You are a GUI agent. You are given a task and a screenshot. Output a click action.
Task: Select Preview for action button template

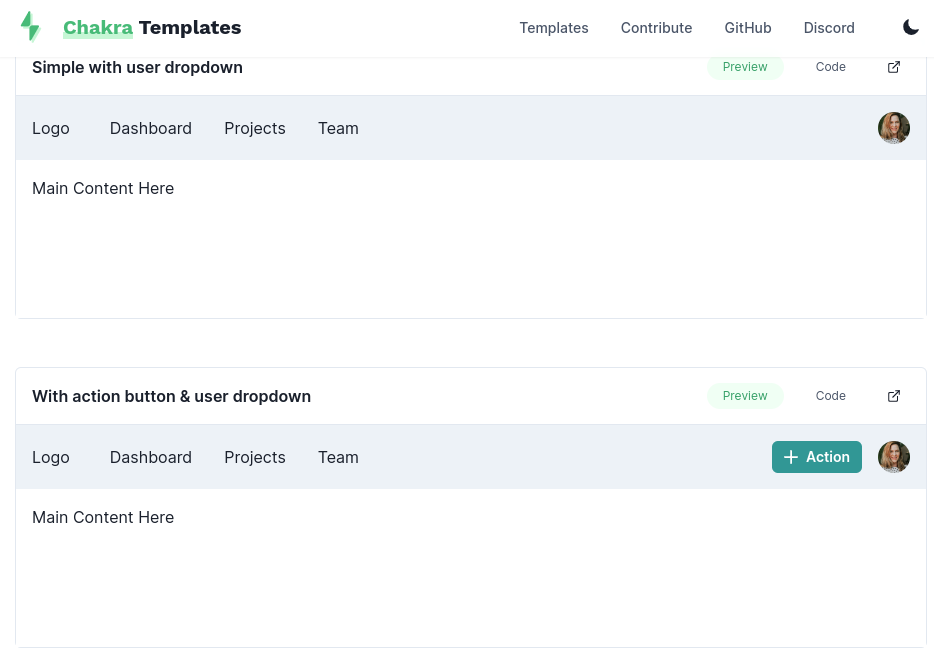[745, 396]
